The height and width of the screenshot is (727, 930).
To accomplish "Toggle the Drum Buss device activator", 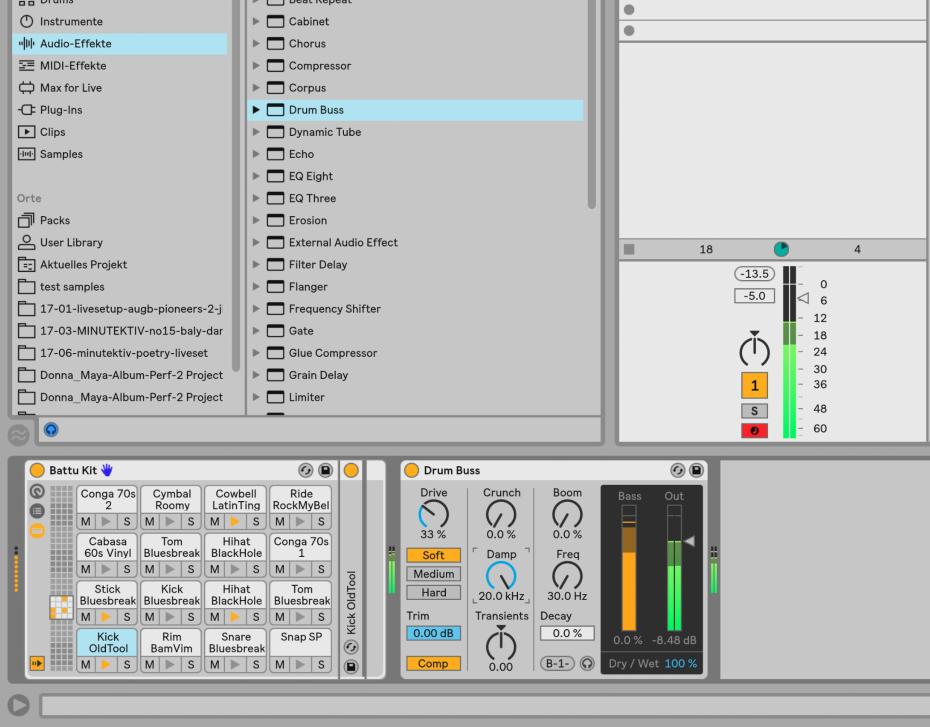I will click(x=412, y=470).
